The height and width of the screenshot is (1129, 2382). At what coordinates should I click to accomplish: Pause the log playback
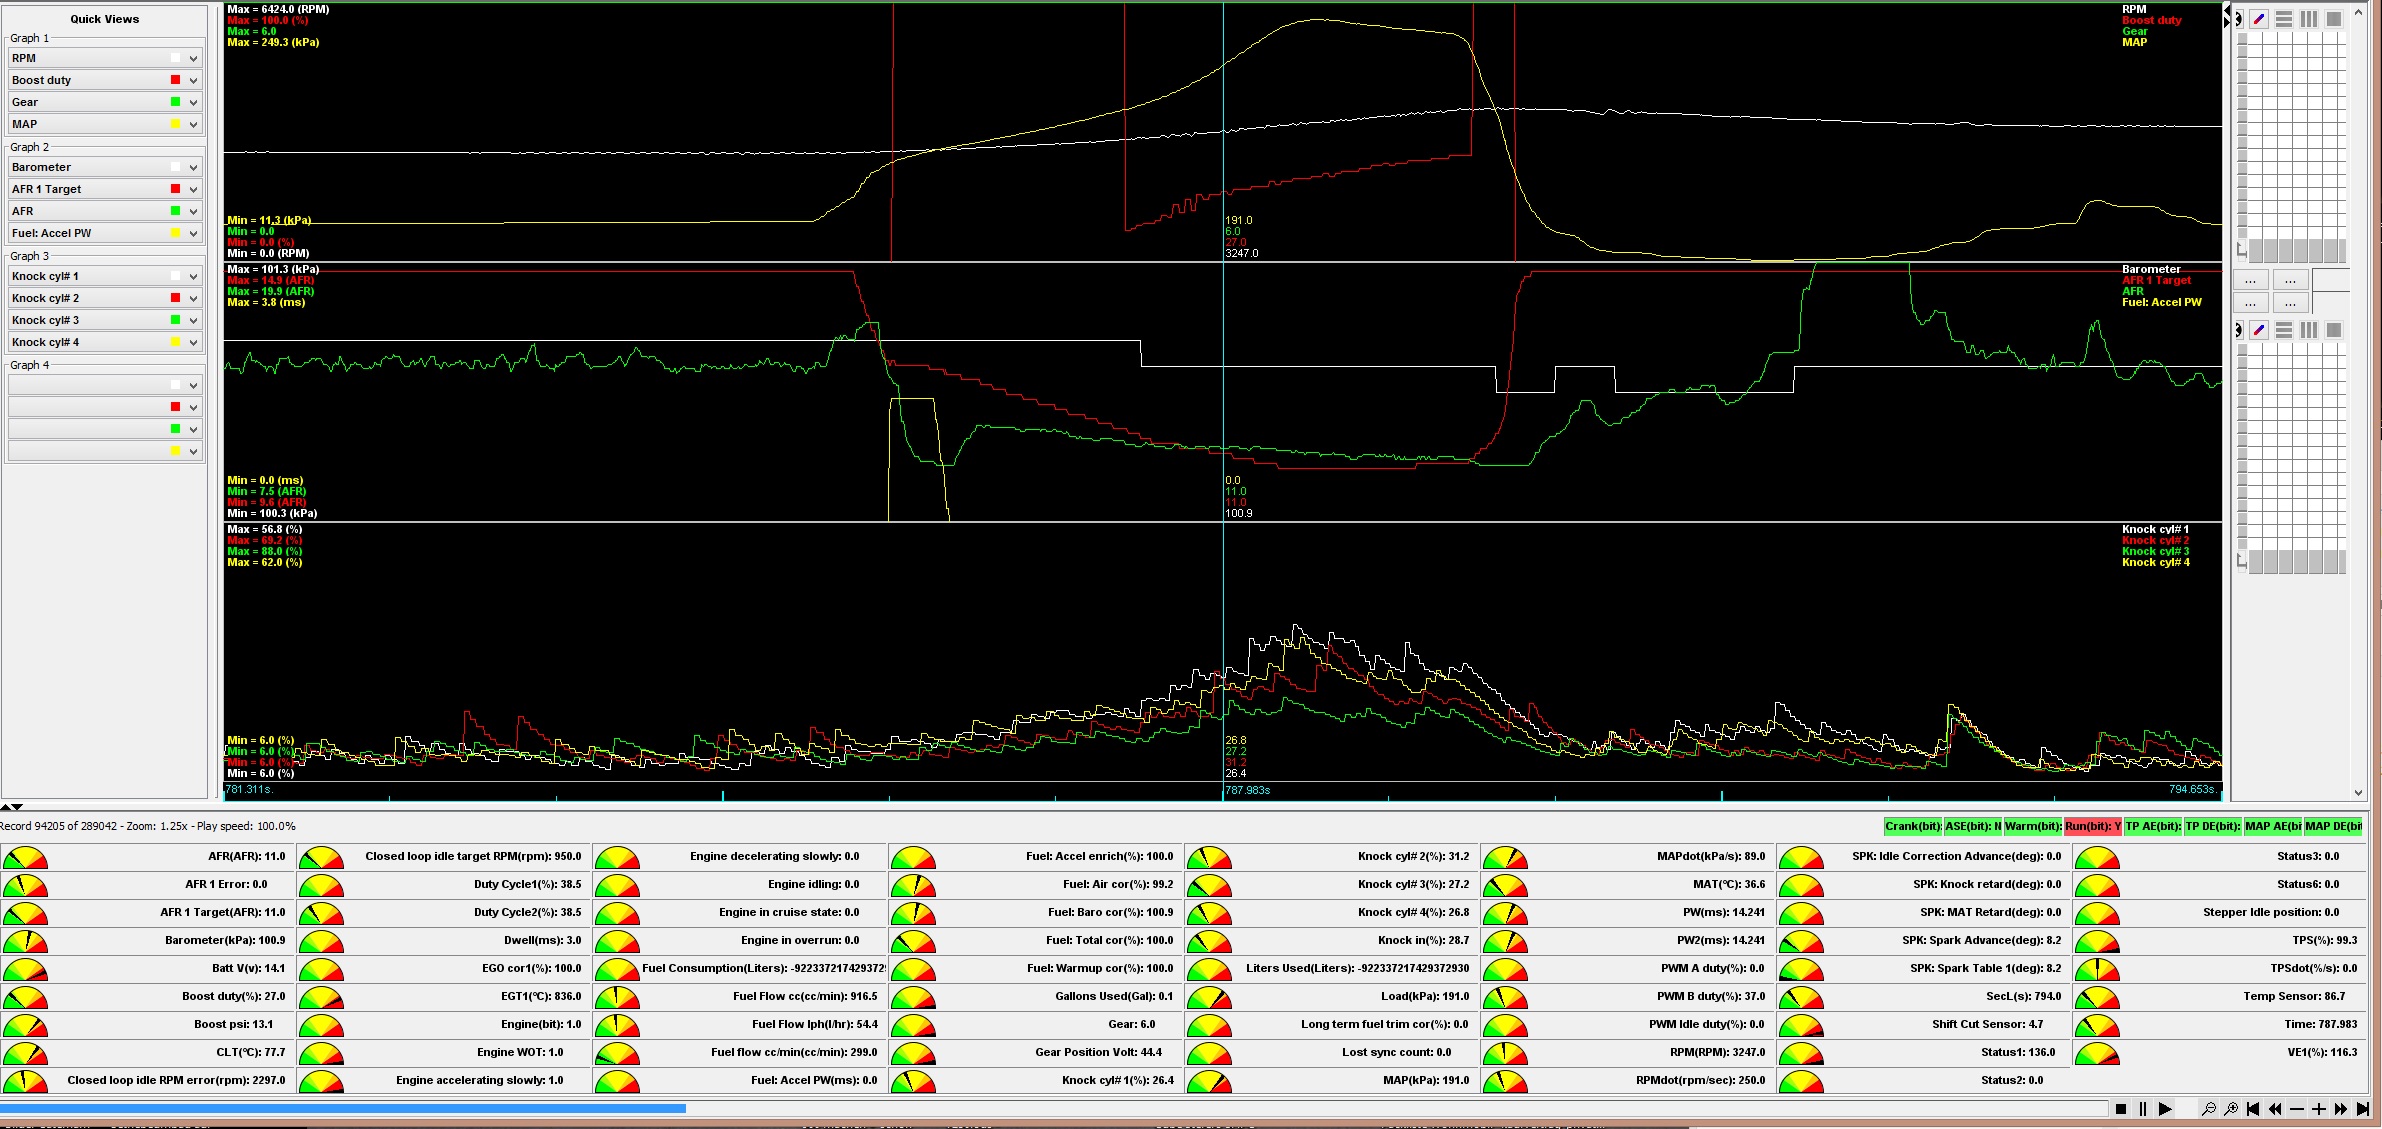pyautogui.click(x=2142, y=1109)
